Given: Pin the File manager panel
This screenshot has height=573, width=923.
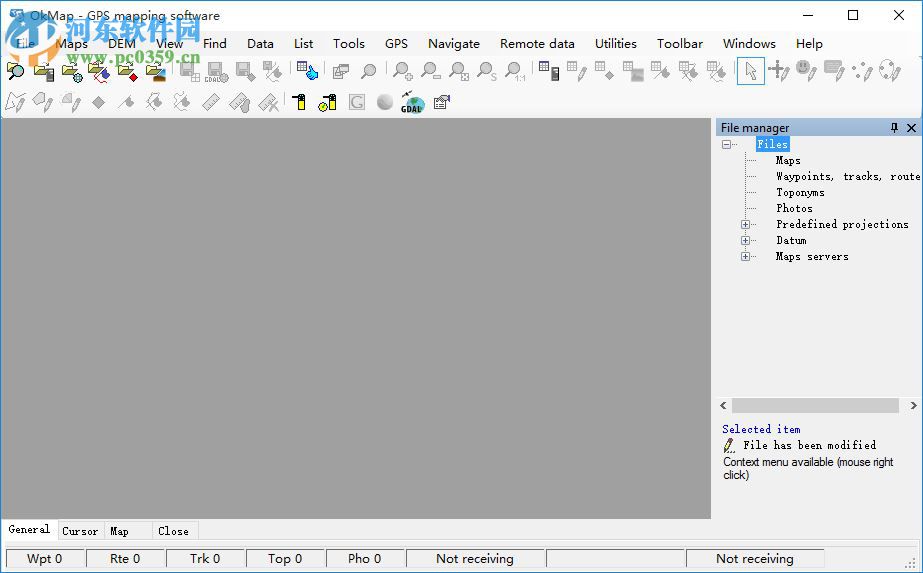Looking at the screenshot, I should click(x=894, y=128).
